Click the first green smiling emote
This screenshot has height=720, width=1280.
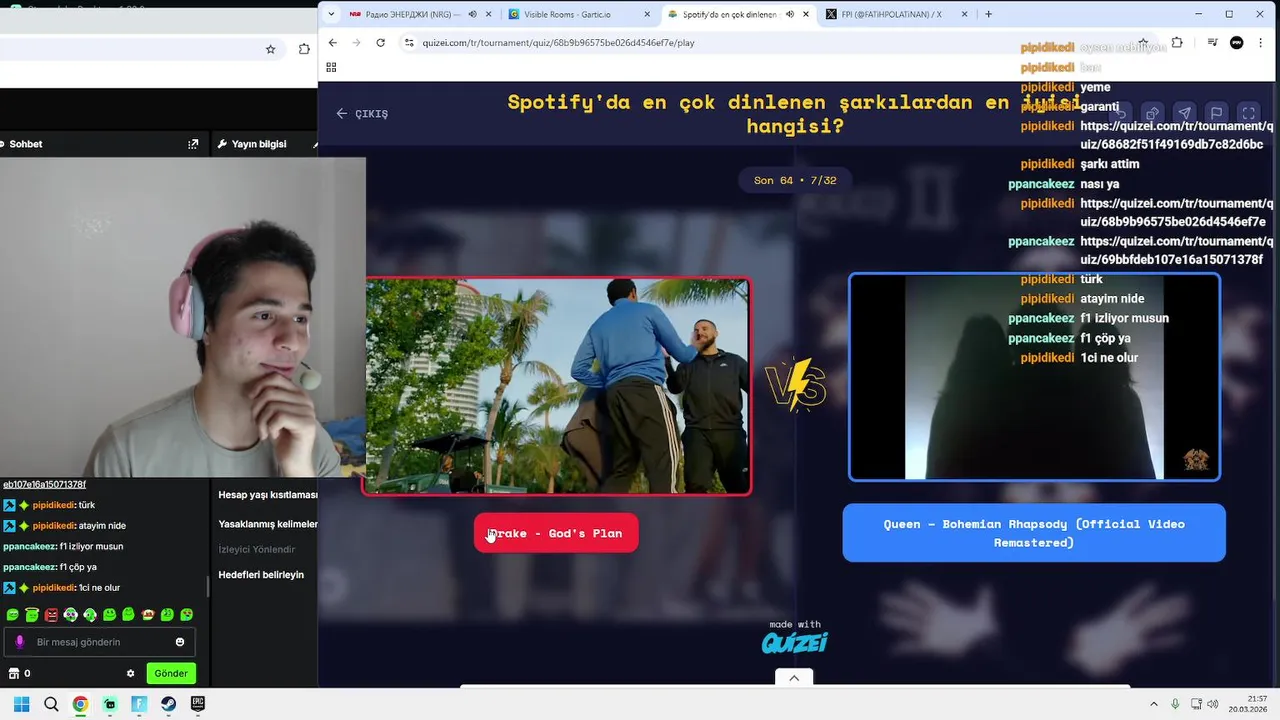click(13, 615)
